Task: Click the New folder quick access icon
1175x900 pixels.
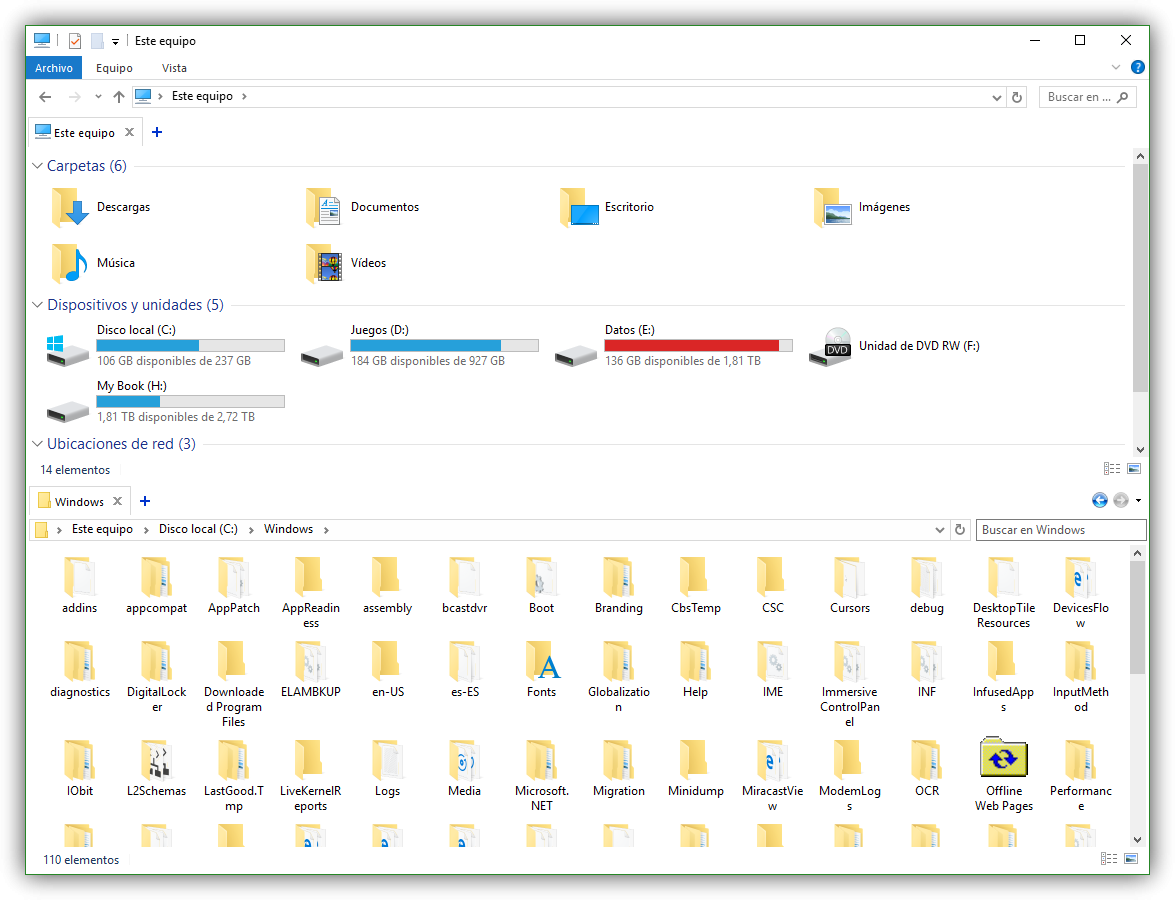Action: [97, 40]
